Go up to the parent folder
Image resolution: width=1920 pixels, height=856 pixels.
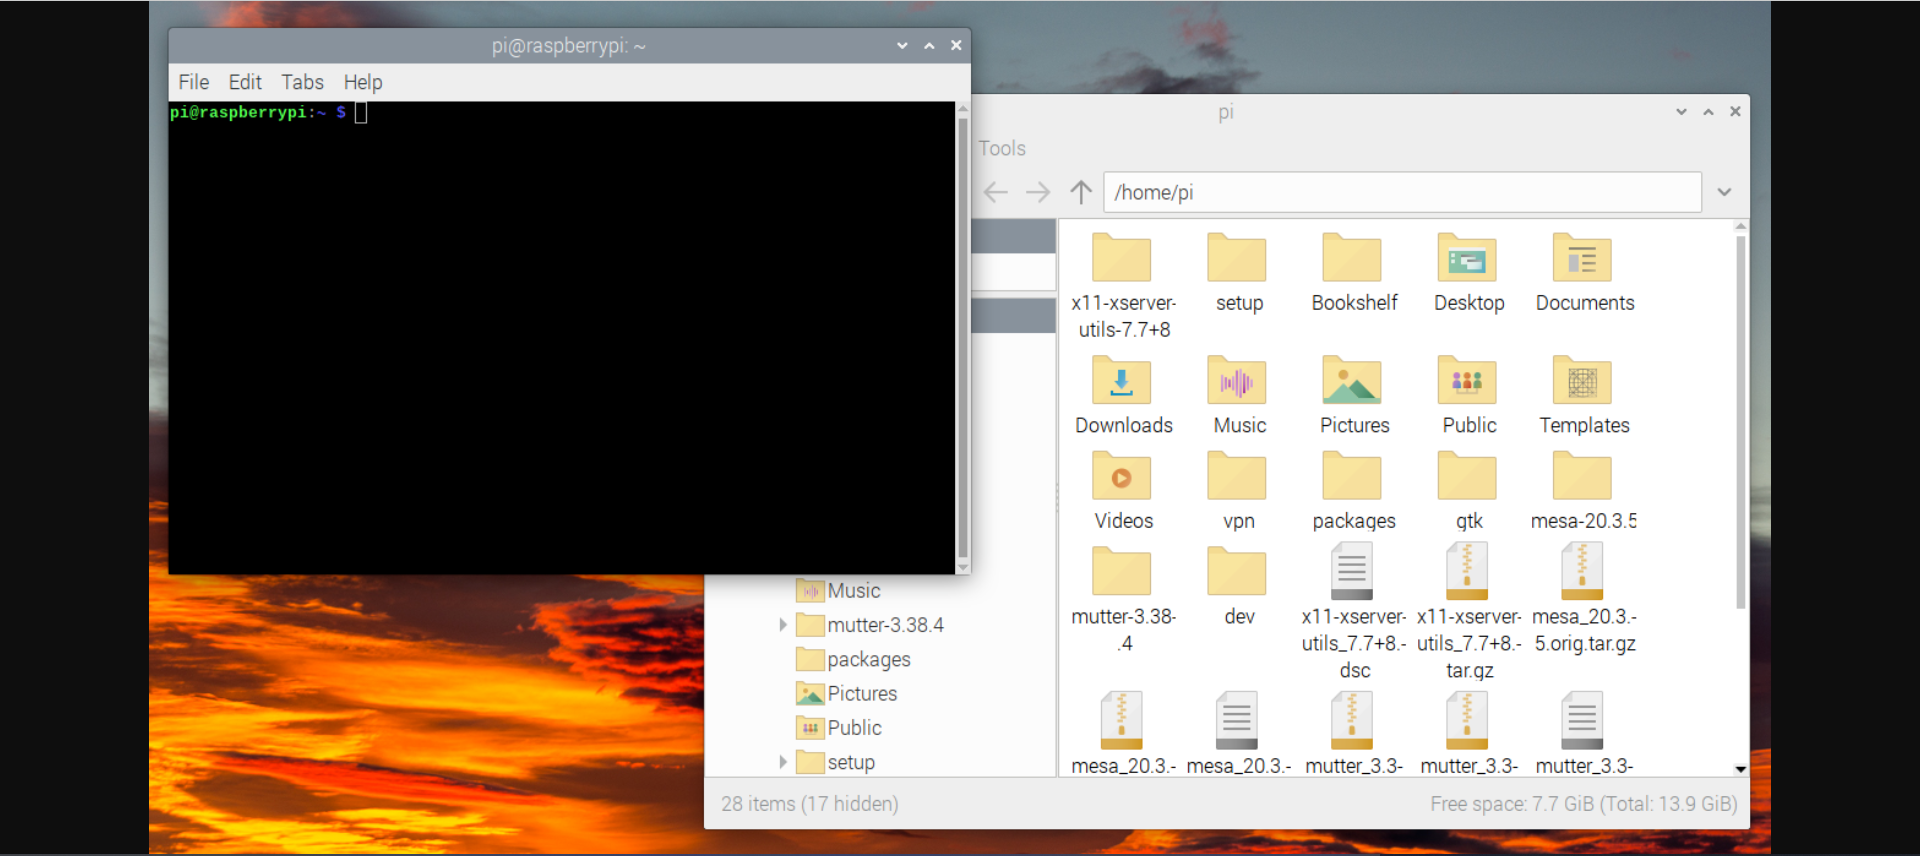(1081, 192)
